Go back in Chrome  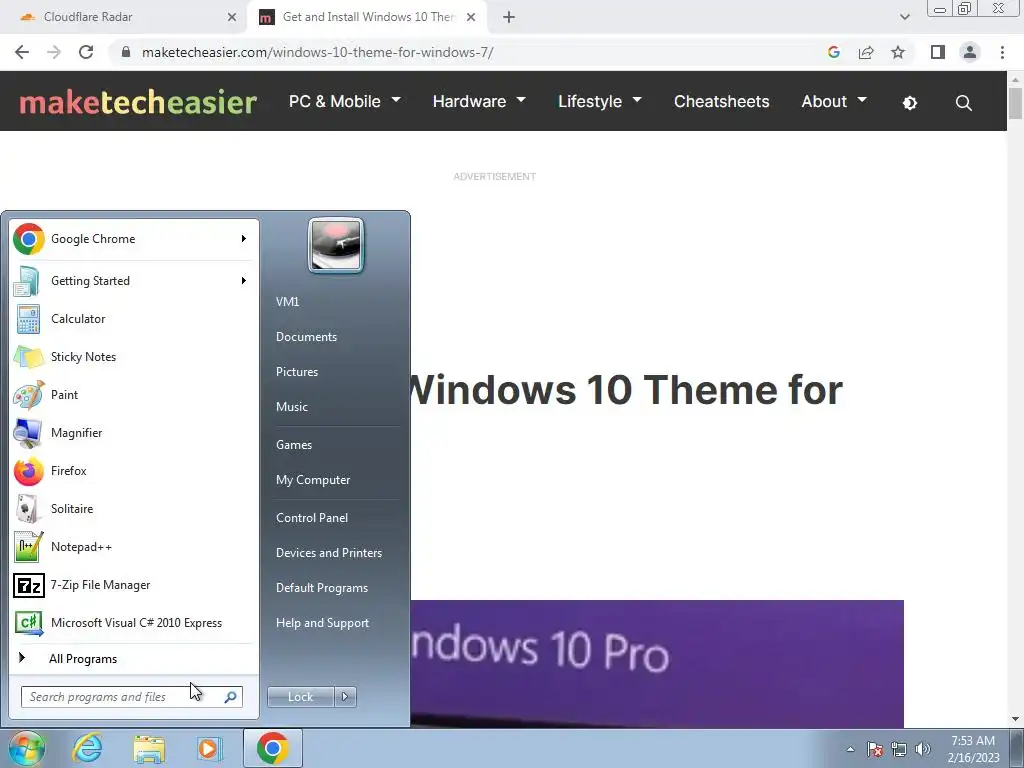click(22, 52)
